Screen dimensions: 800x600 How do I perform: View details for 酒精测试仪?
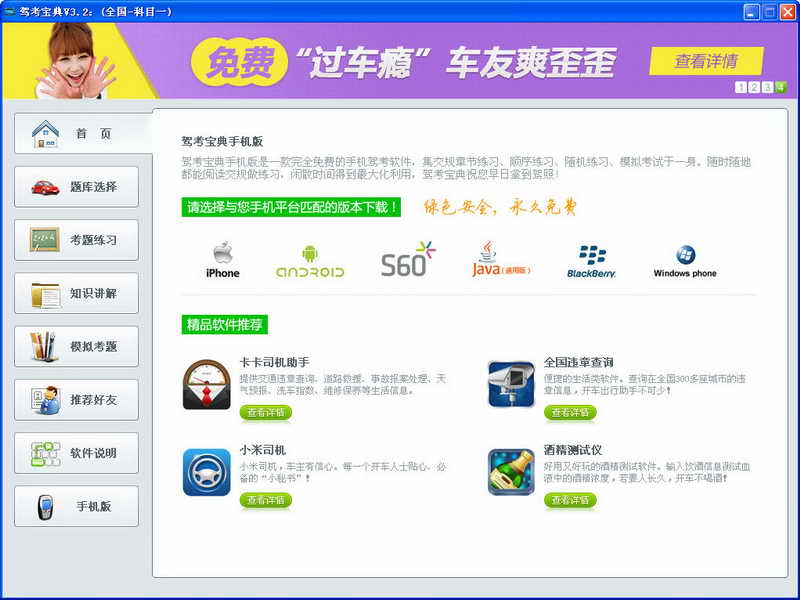[570, 501]
